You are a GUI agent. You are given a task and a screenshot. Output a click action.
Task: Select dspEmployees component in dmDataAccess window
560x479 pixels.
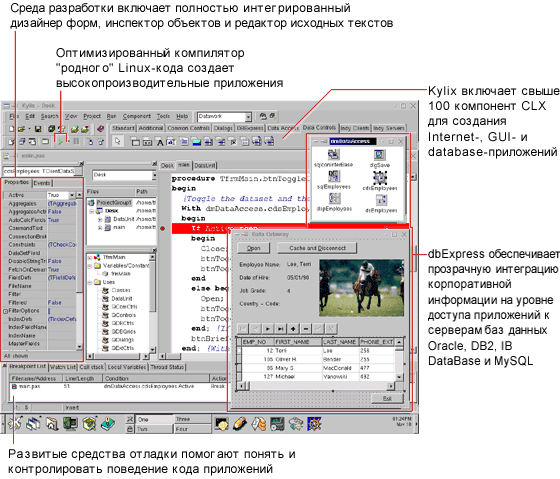click(334, 202)
